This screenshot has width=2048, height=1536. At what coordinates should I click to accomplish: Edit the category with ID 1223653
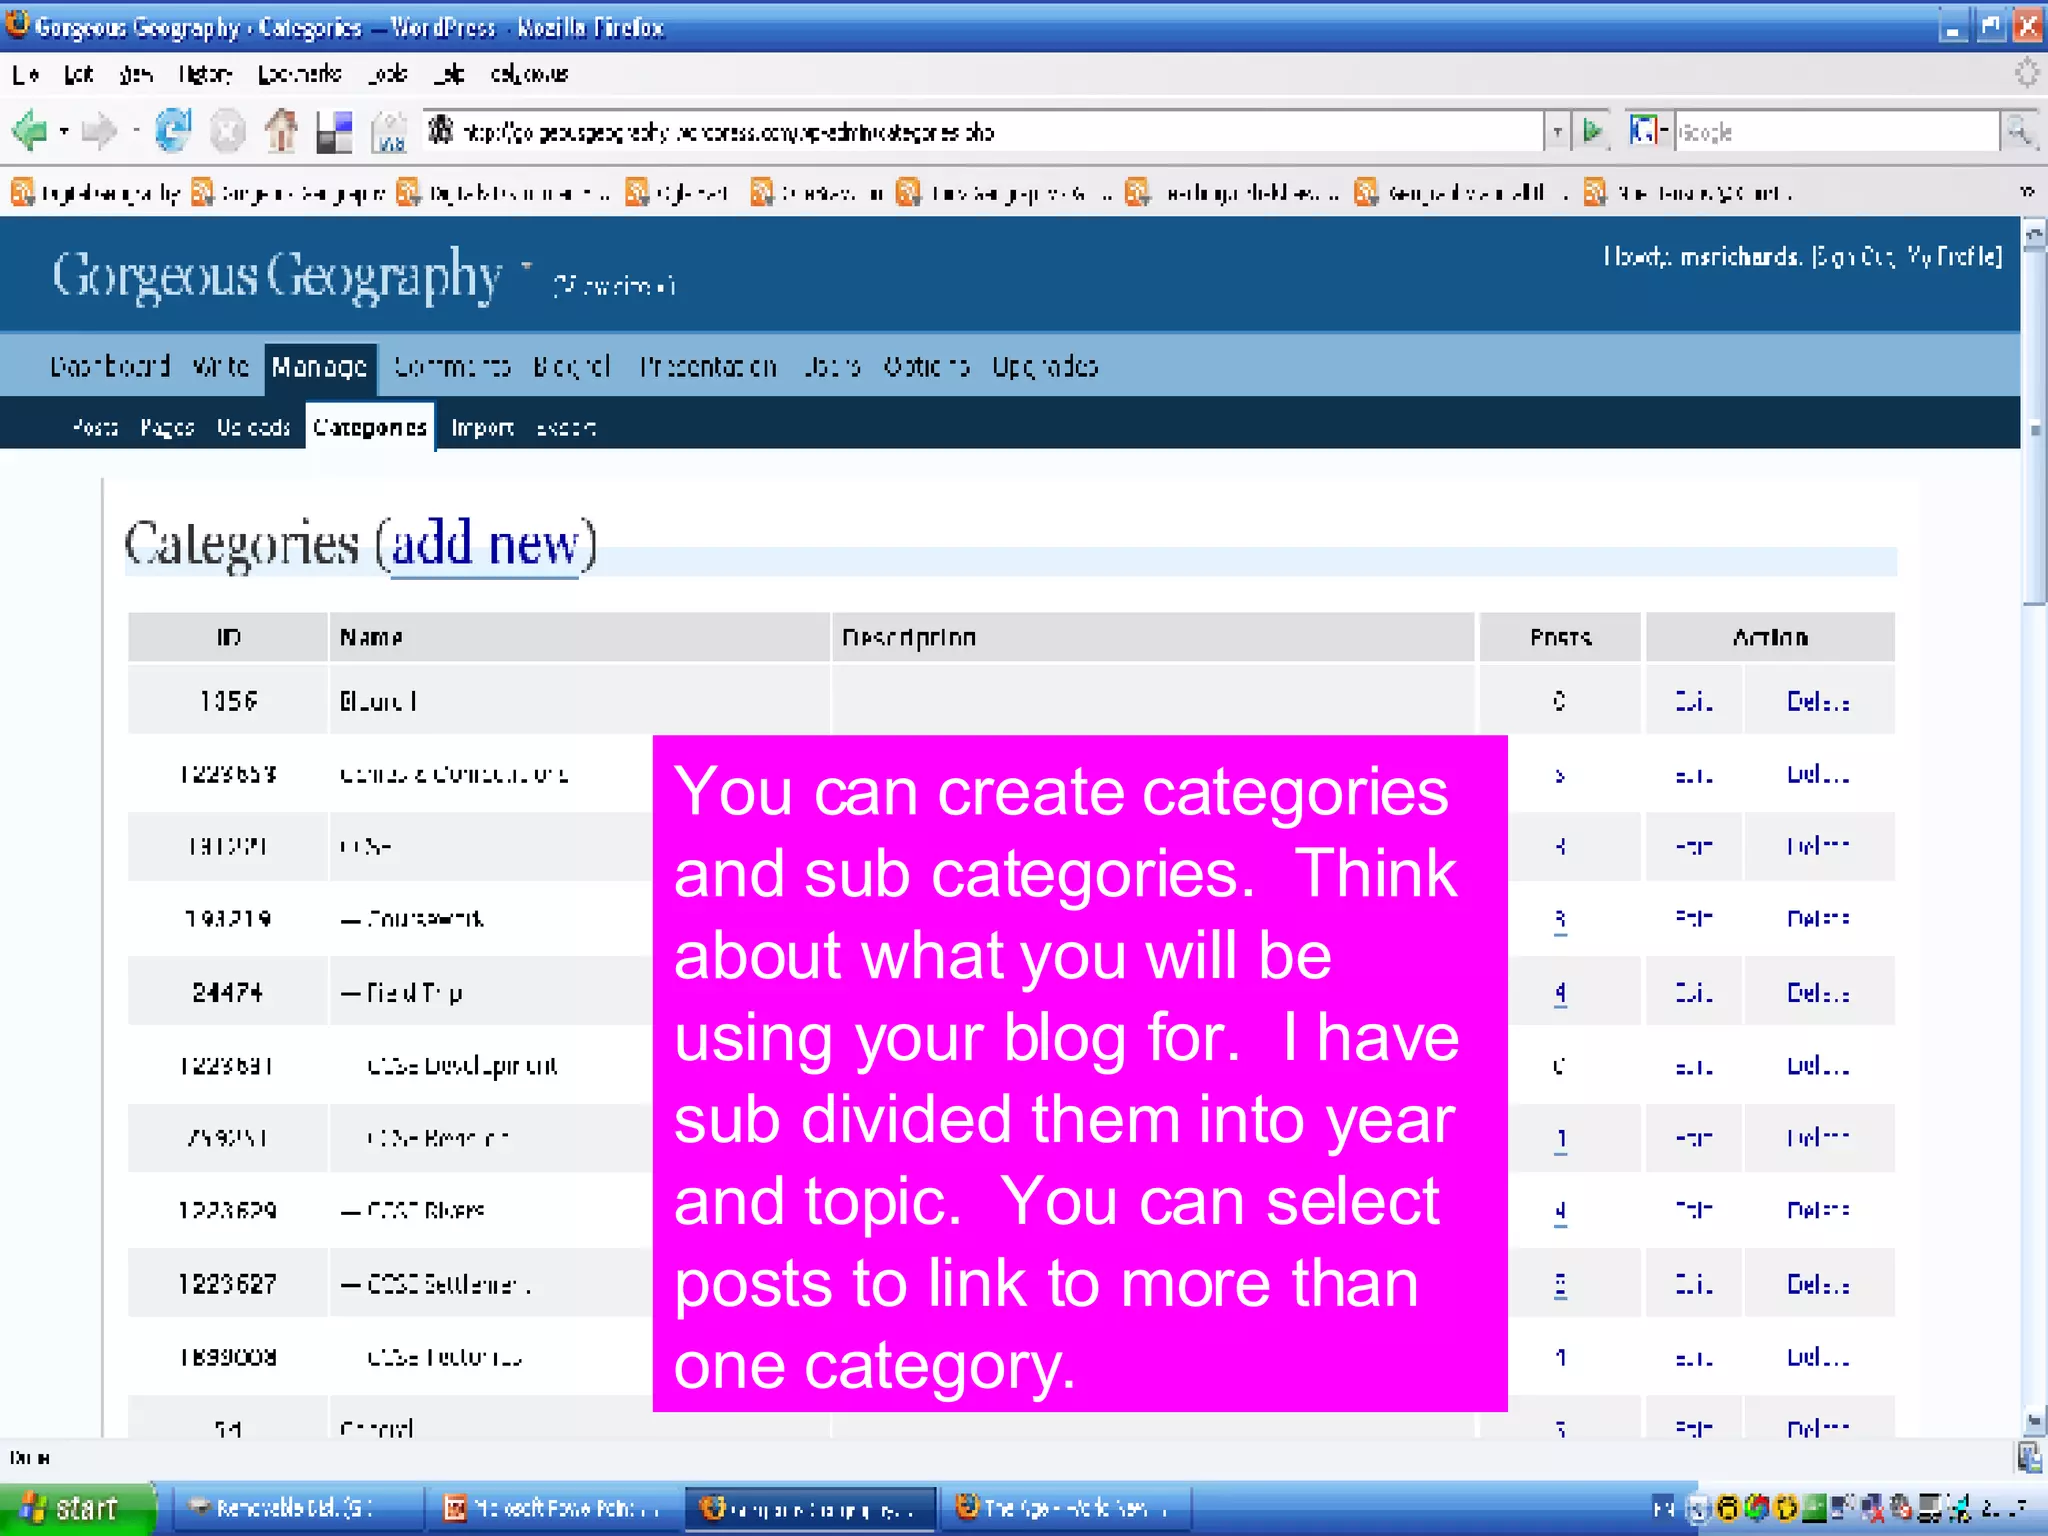point(1694,775)
